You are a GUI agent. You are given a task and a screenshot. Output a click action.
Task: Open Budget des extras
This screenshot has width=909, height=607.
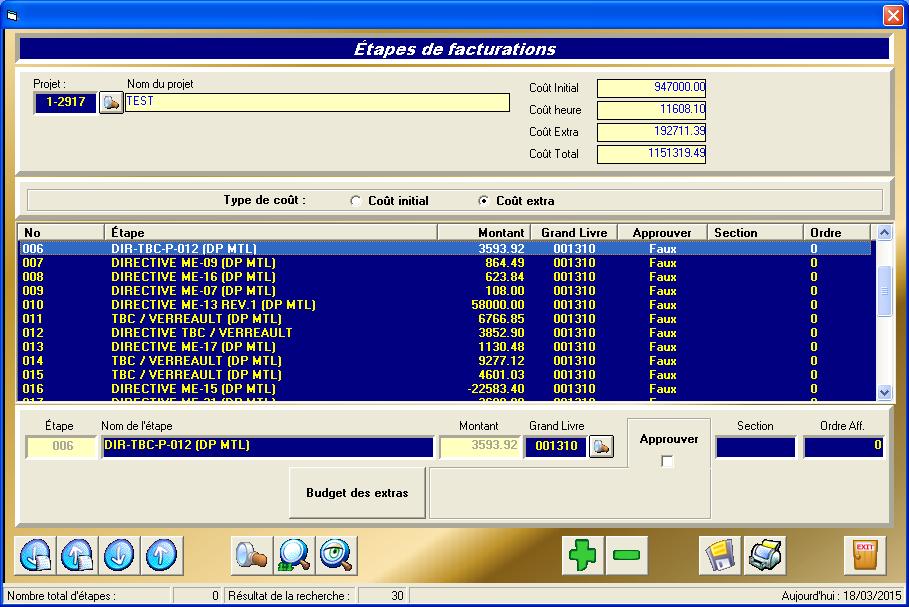357,493
